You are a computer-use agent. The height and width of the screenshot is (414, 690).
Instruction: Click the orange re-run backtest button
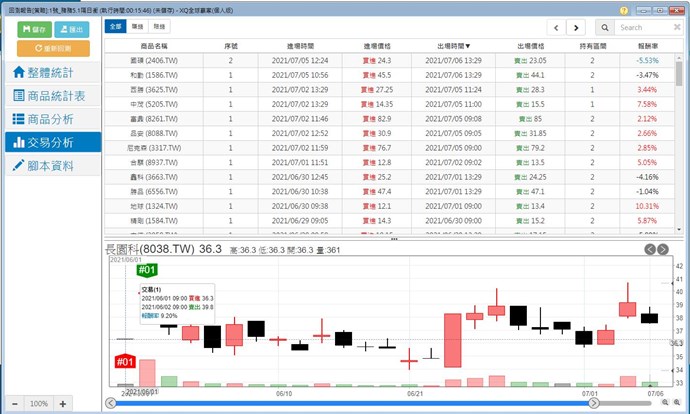click(x=53, y=48)
